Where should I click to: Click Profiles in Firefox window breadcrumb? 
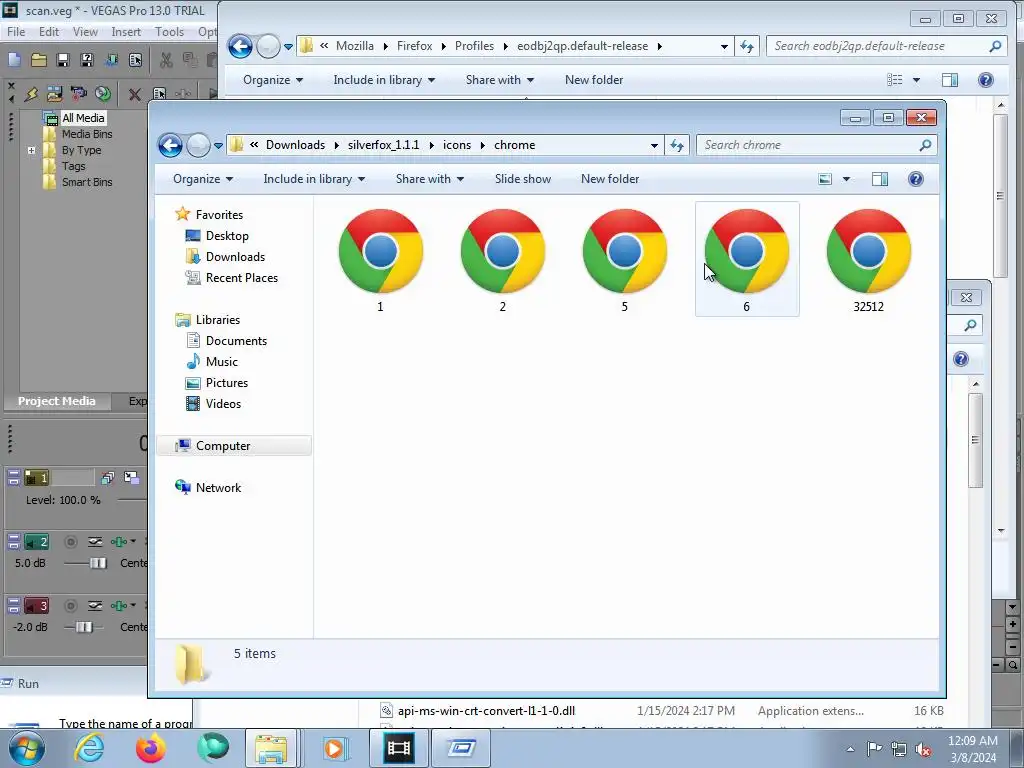coord(474,46)
